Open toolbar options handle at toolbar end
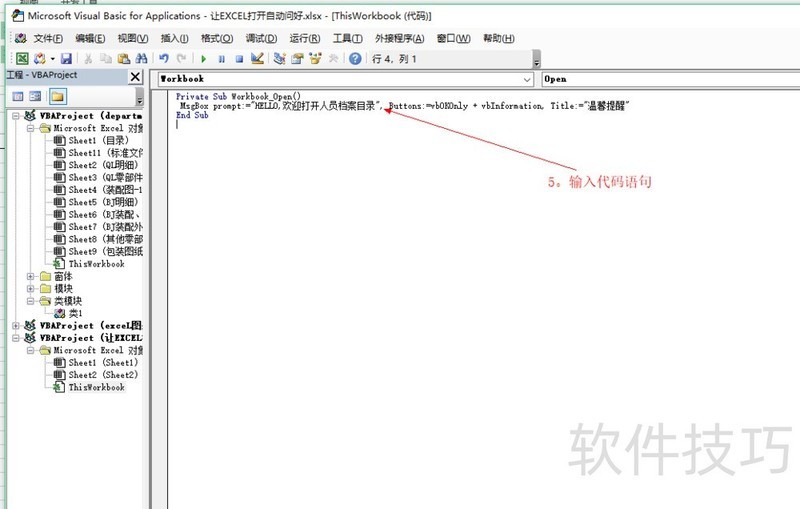 536,59
